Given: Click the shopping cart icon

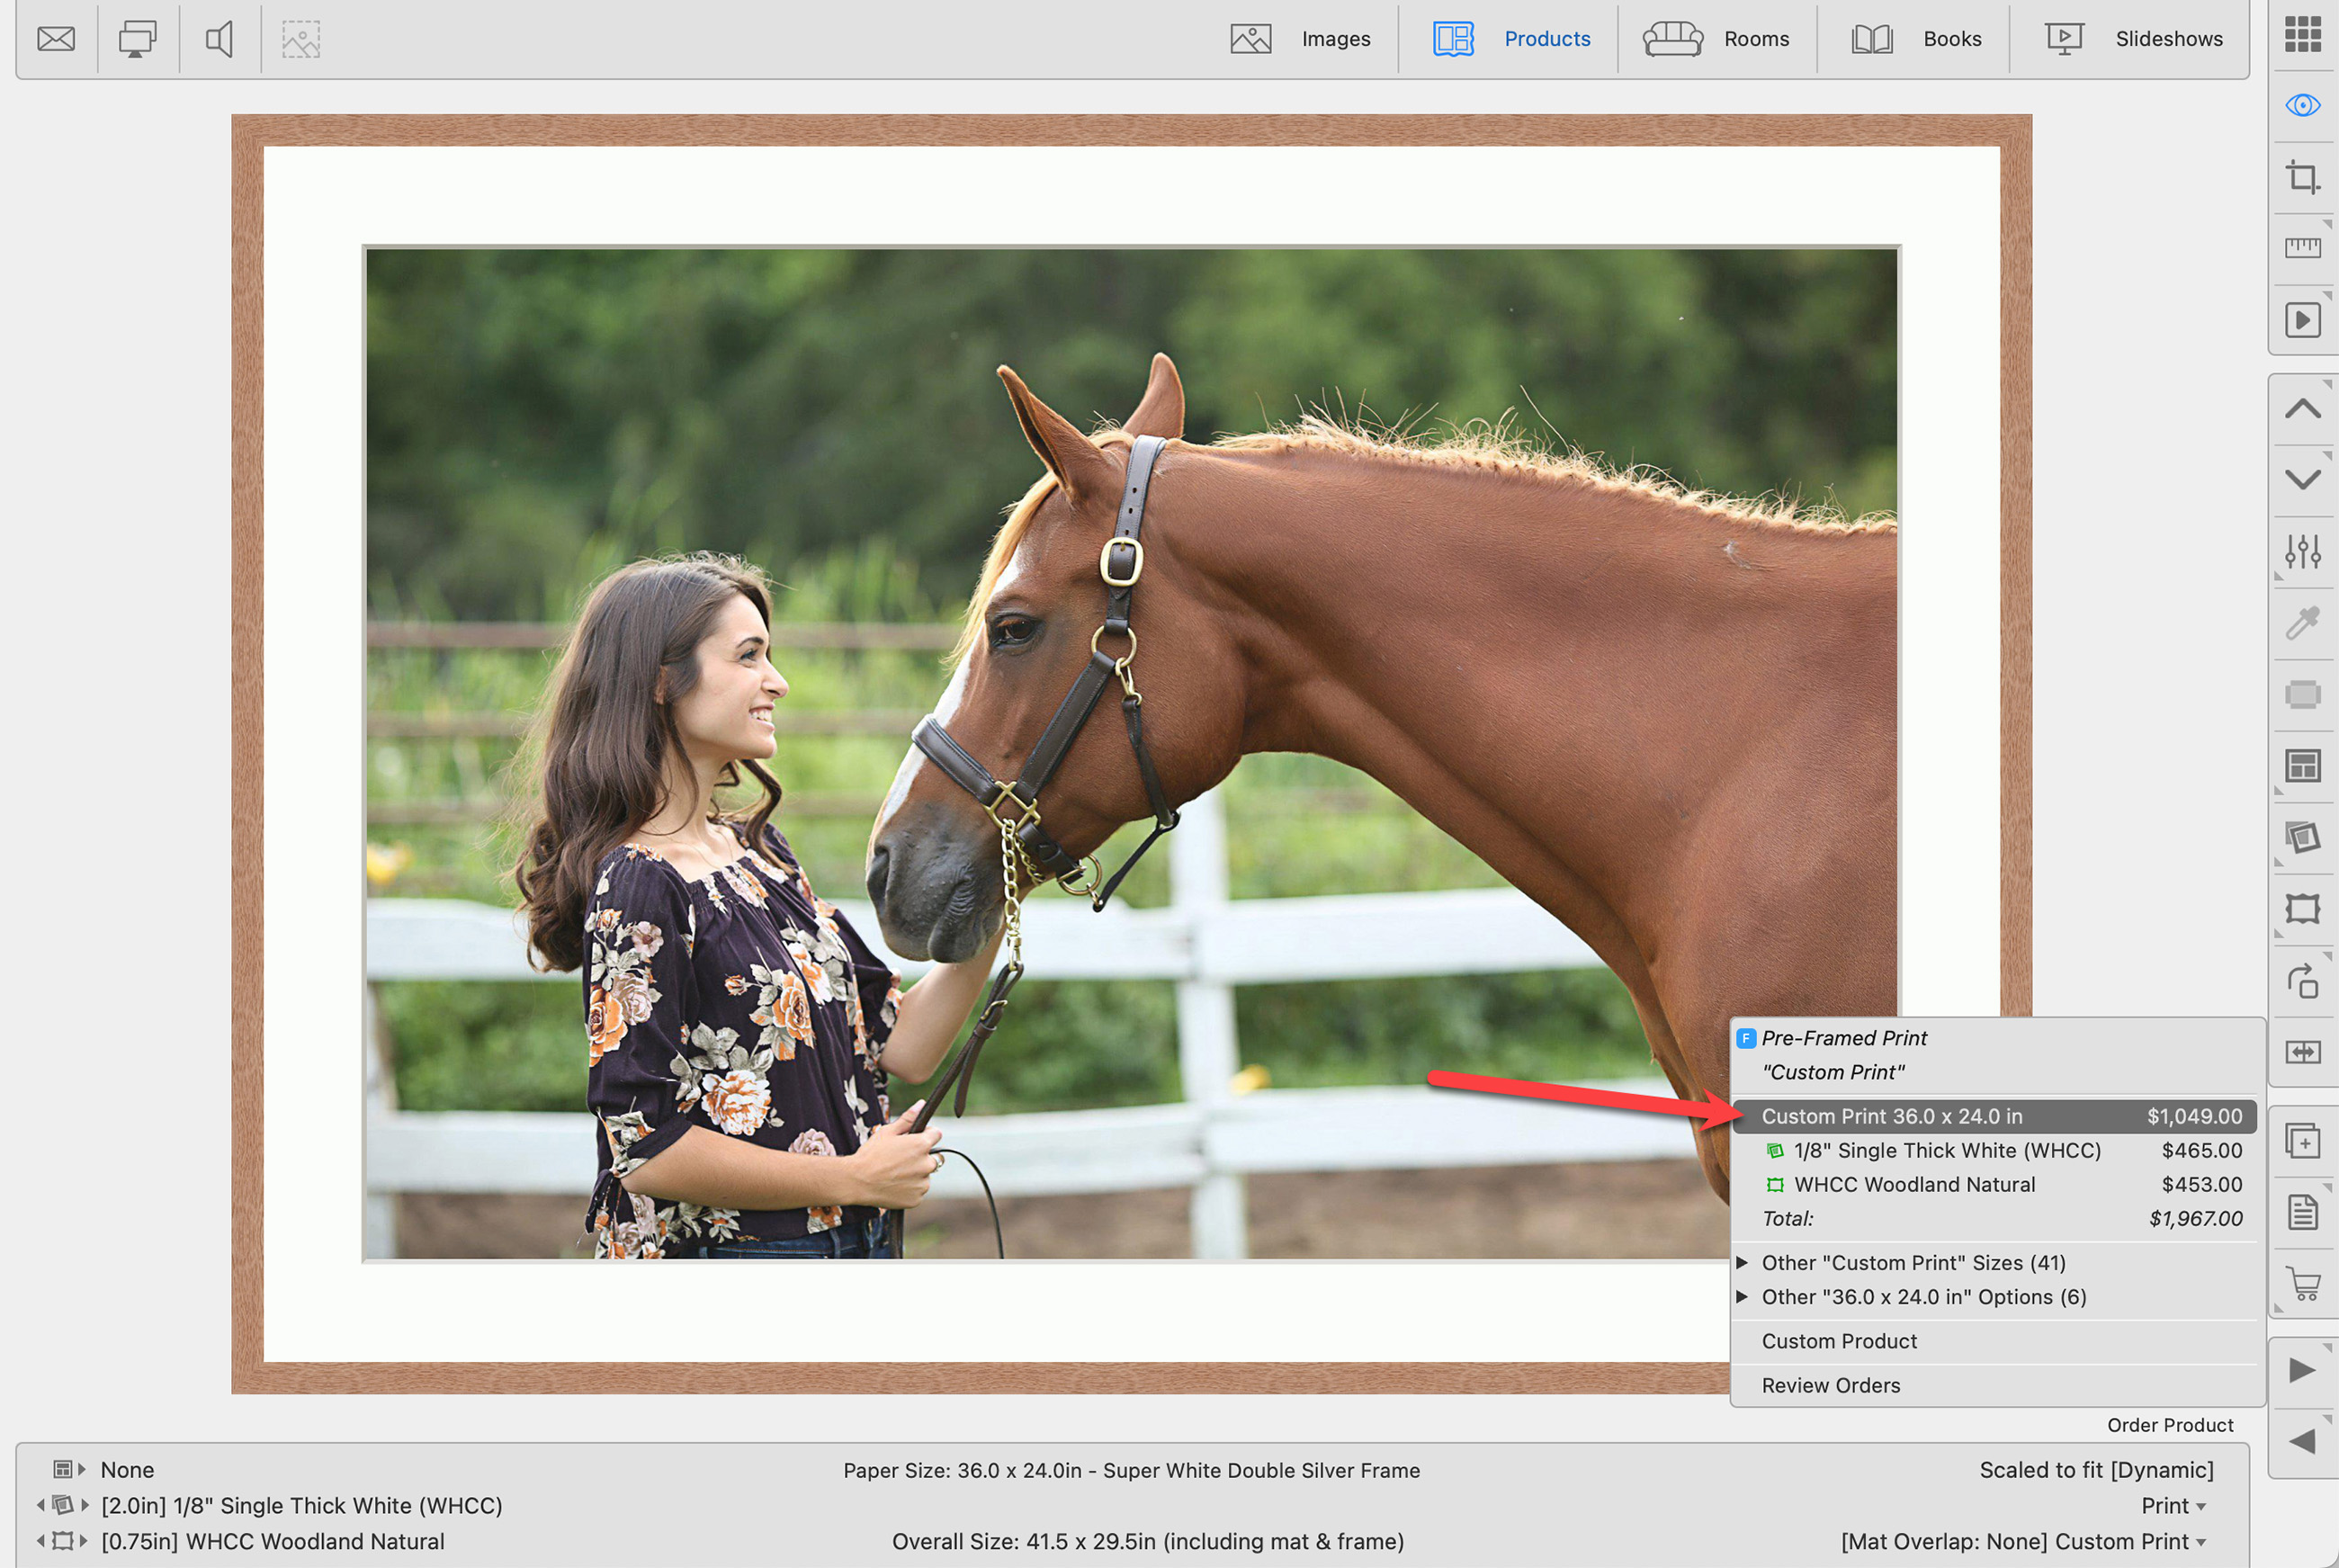Looking at the screenshot, I should [x=2302, y=1283].
